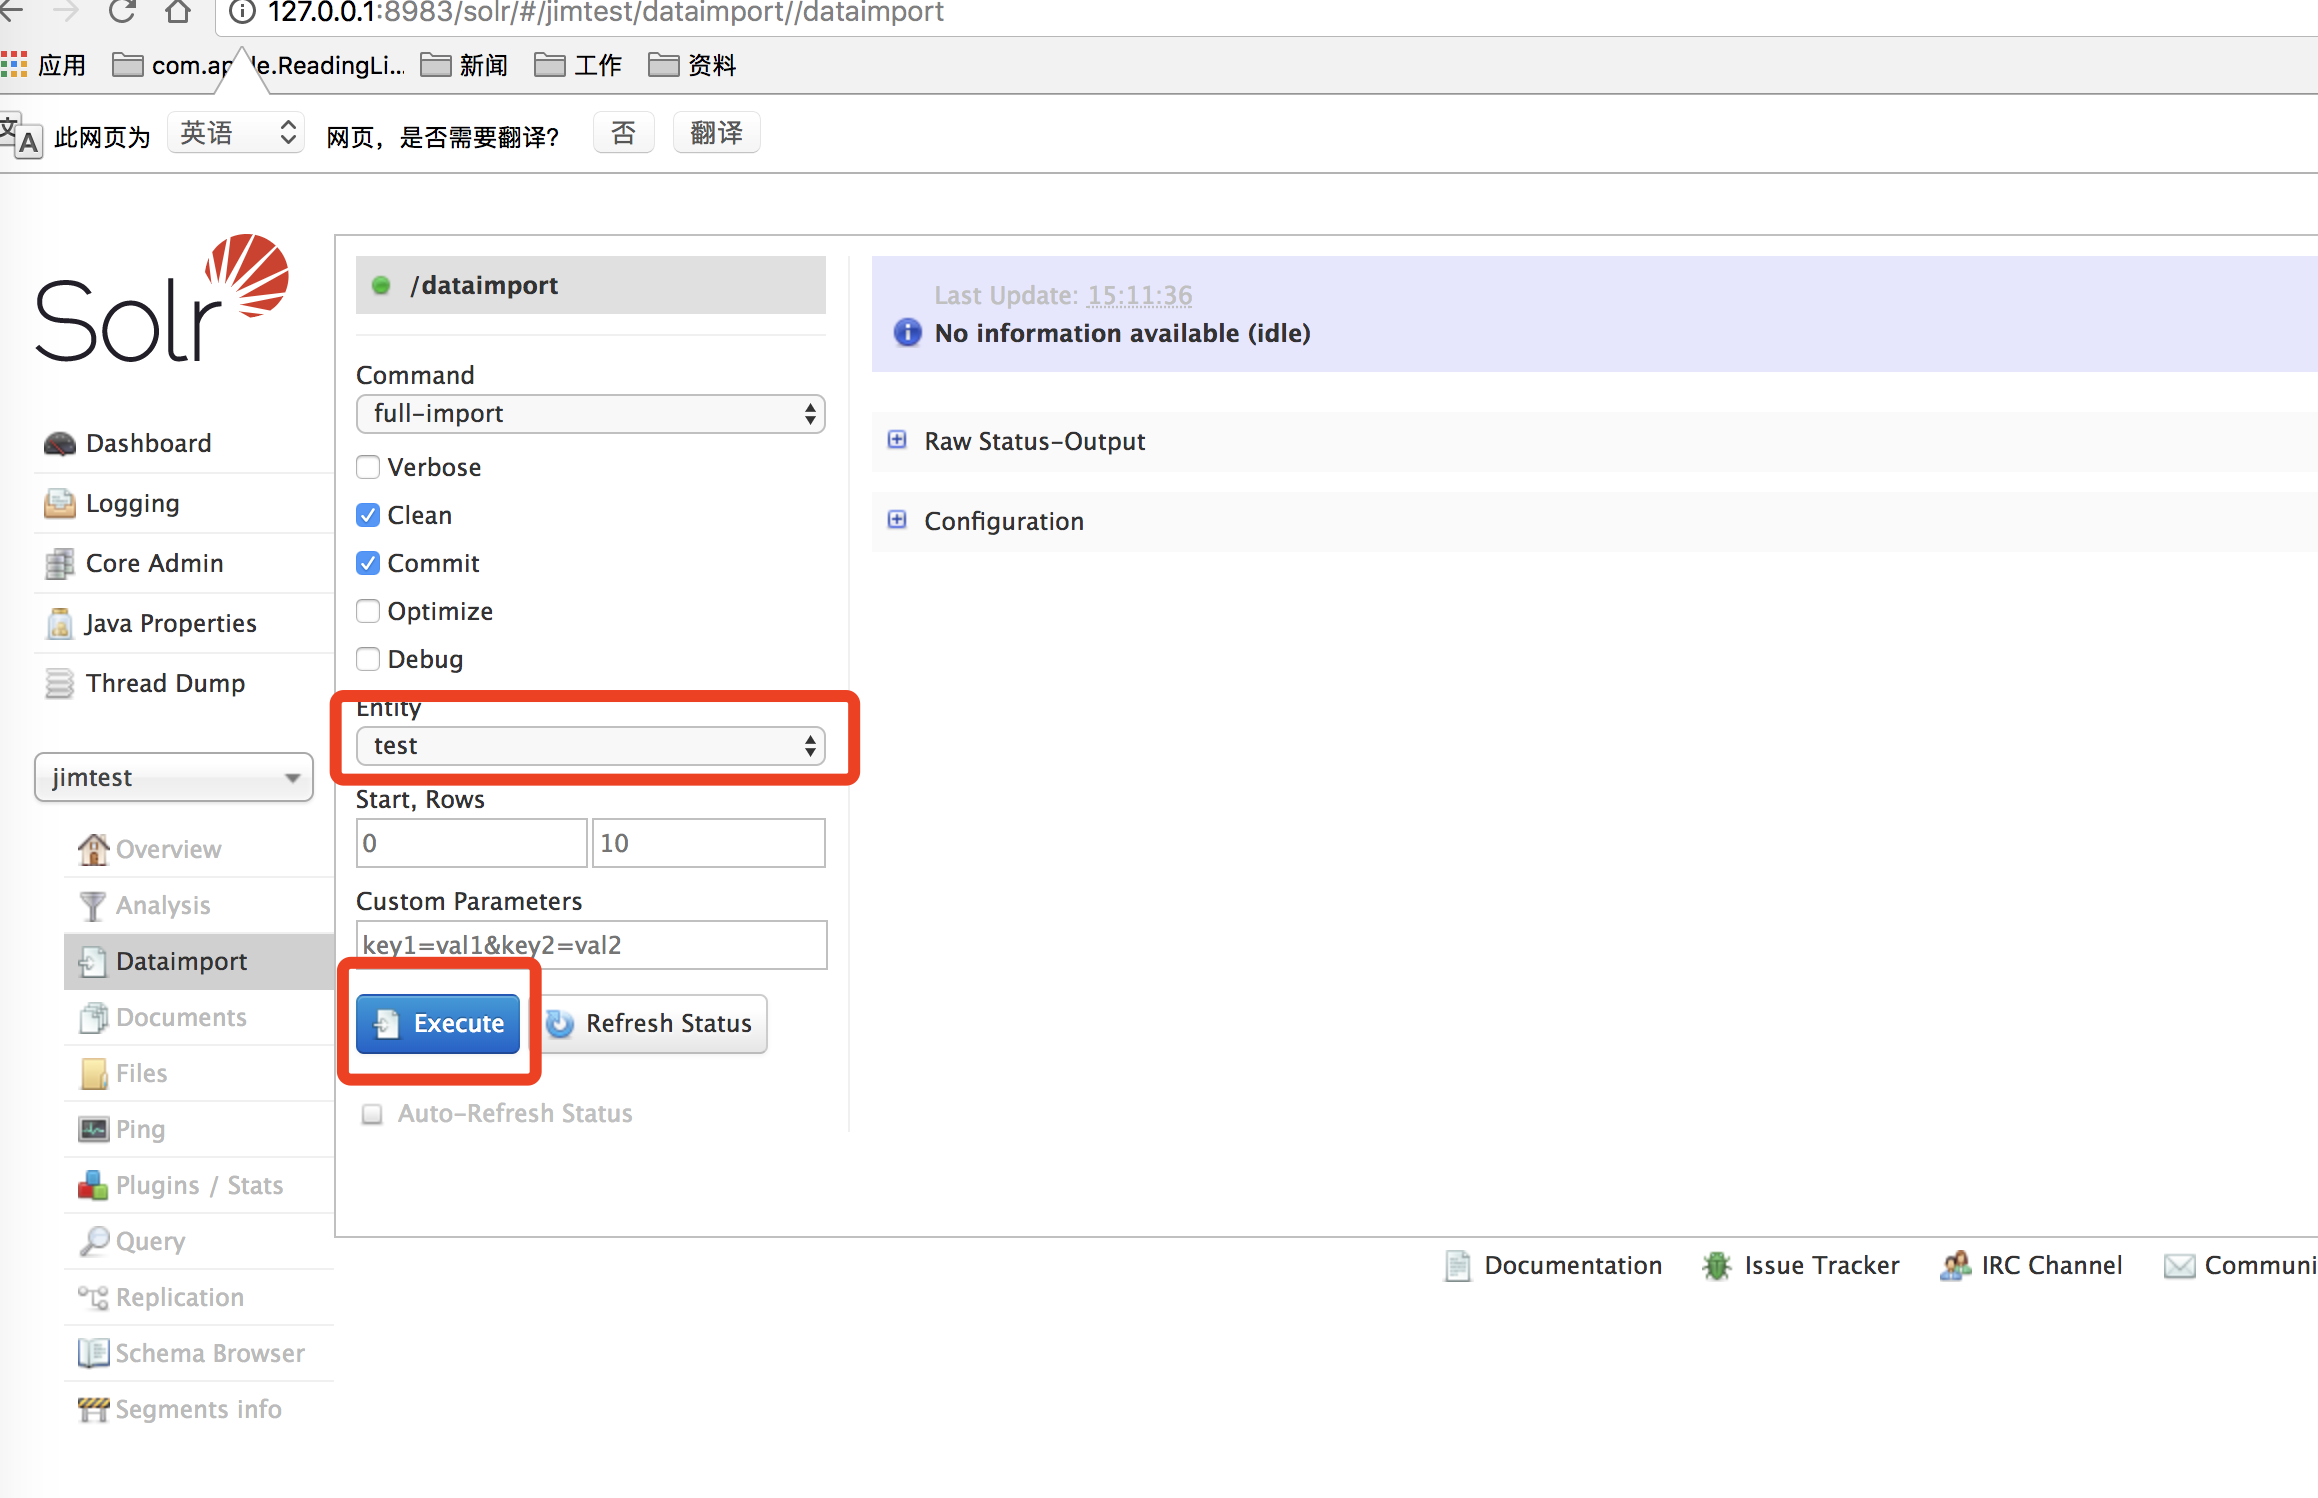This screenshot has width=2318, height=1498.
Task: Open the Documentation link in footer
Action: pos(1573,1265)
